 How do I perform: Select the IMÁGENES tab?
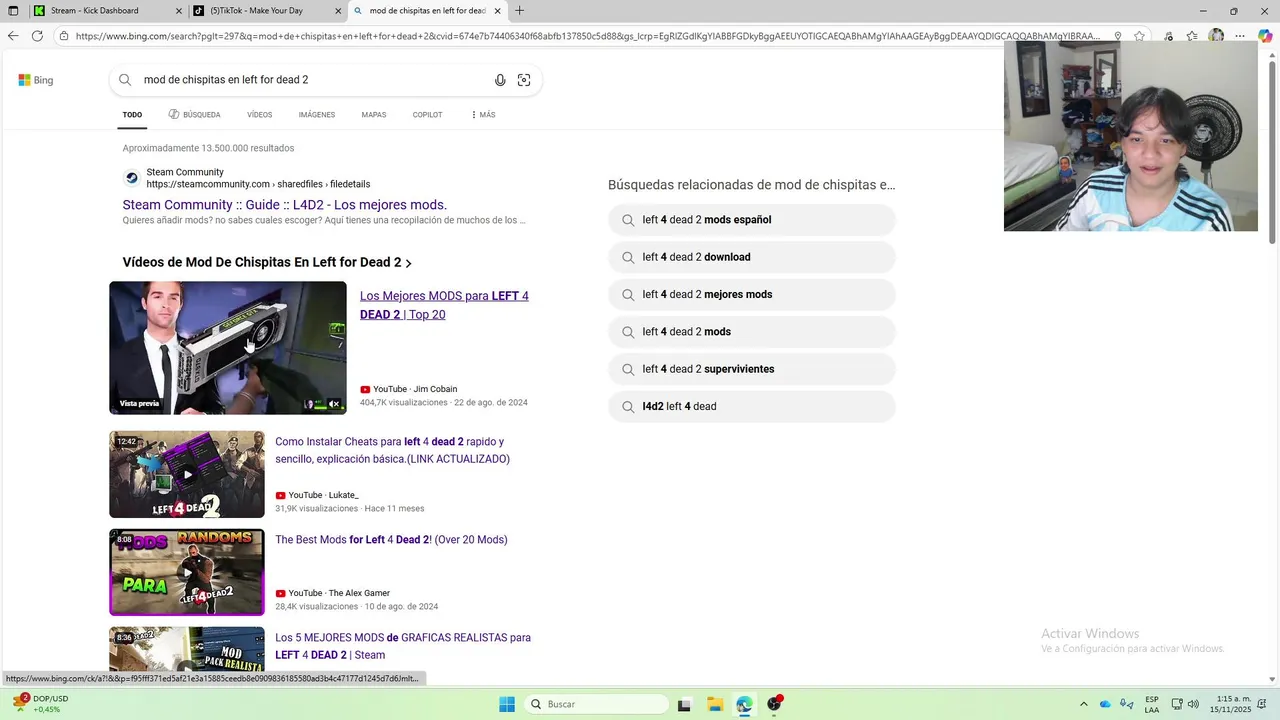(x=316, y=115)
